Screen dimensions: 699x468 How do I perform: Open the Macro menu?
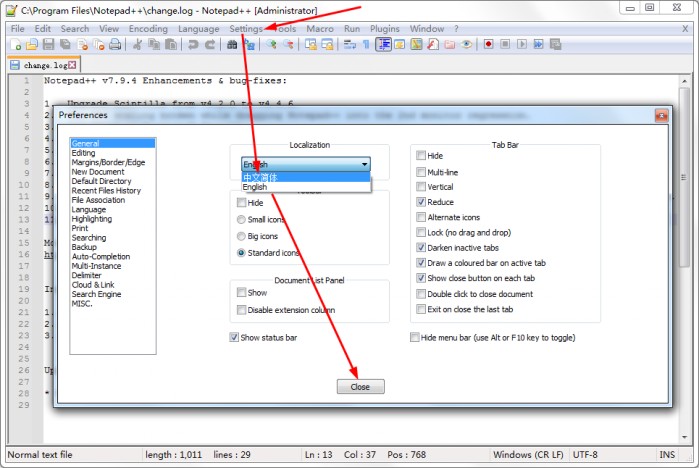[320, 29]
